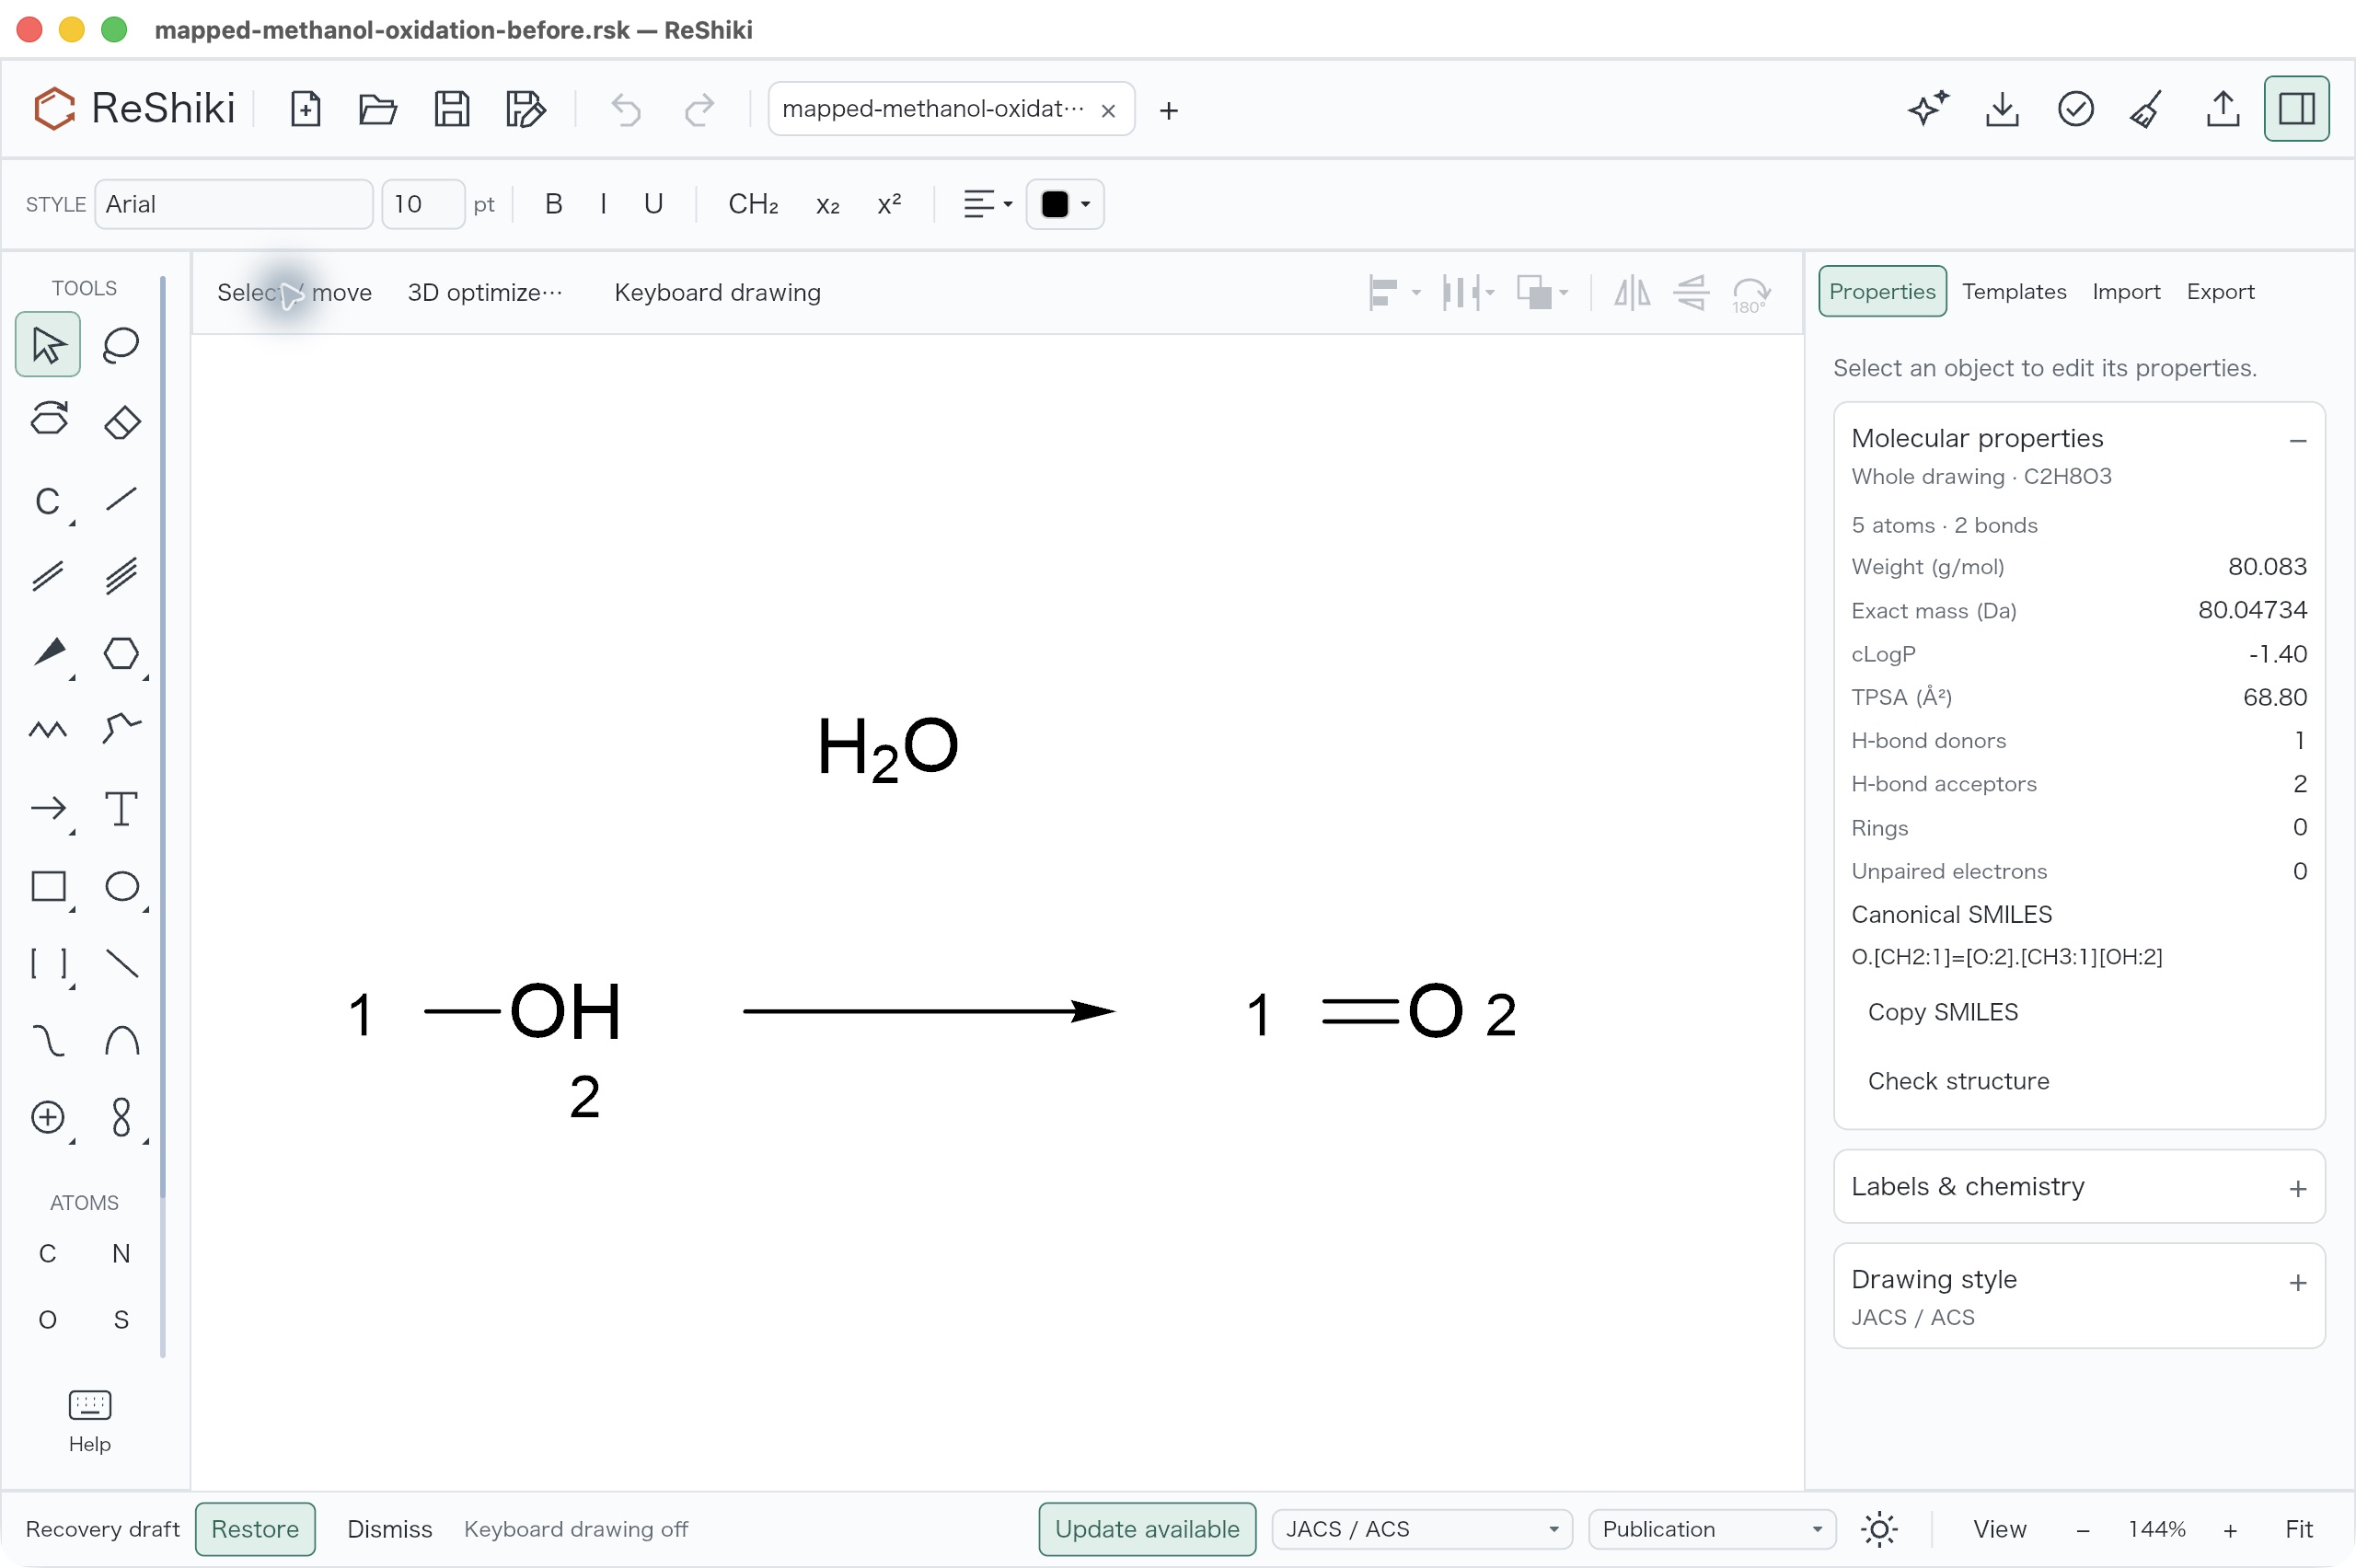Select the S-curve tool
The width and height of the screenshot is (2356, 1568).
click(47, 1040)
